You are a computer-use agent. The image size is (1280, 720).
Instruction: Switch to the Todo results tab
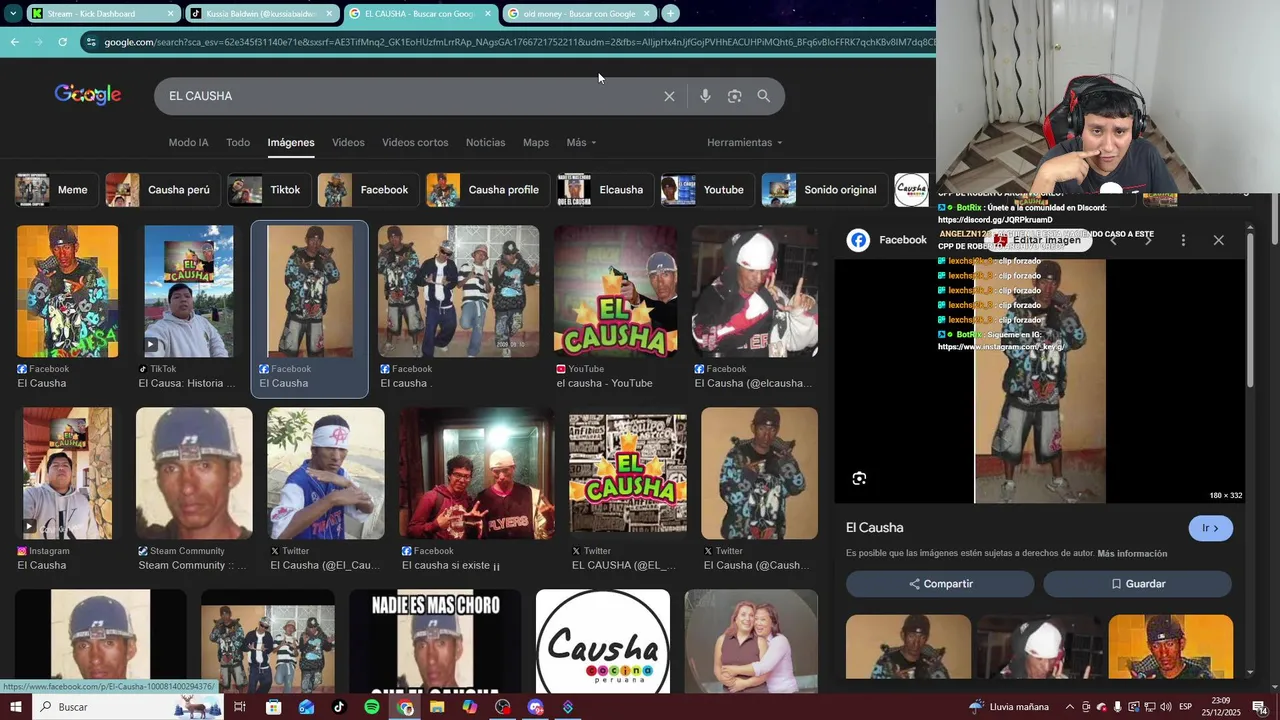tap(238, 142)
